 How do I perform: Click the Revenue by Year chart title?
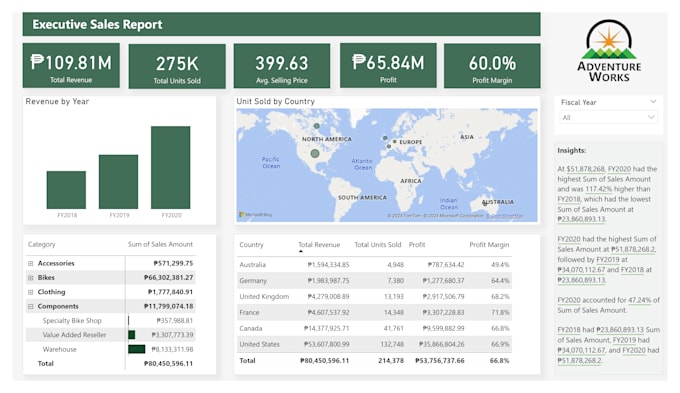pyautogui.click(x=57, y=102)
